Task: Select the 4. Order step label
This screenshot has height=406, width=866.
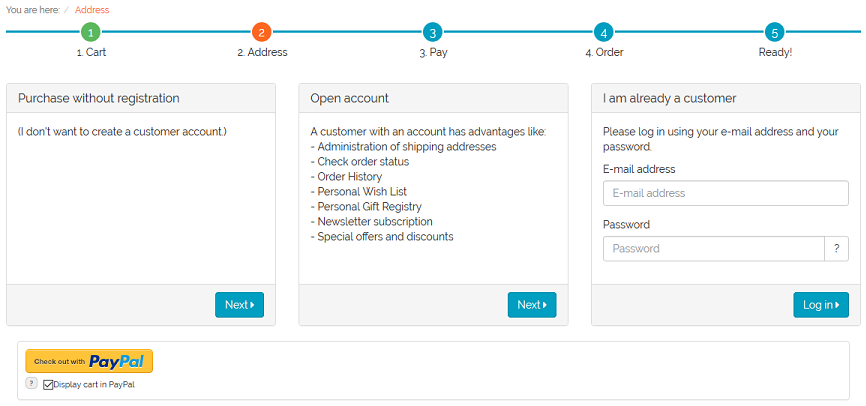Action: pyautogui.click(x=604, y=52)
